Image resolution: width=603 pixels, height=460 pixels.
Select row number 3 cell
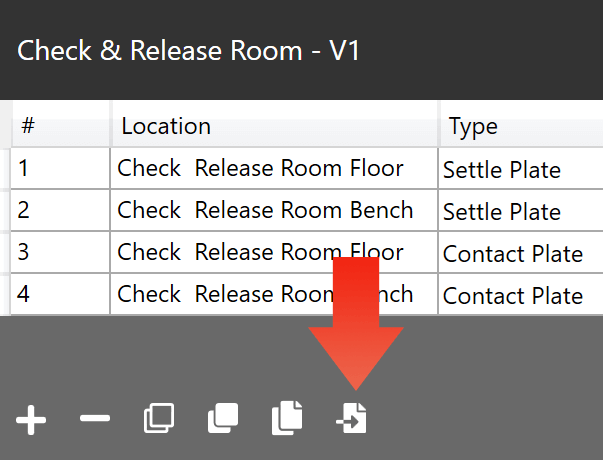pyautogui.click(x=60, y=253)
